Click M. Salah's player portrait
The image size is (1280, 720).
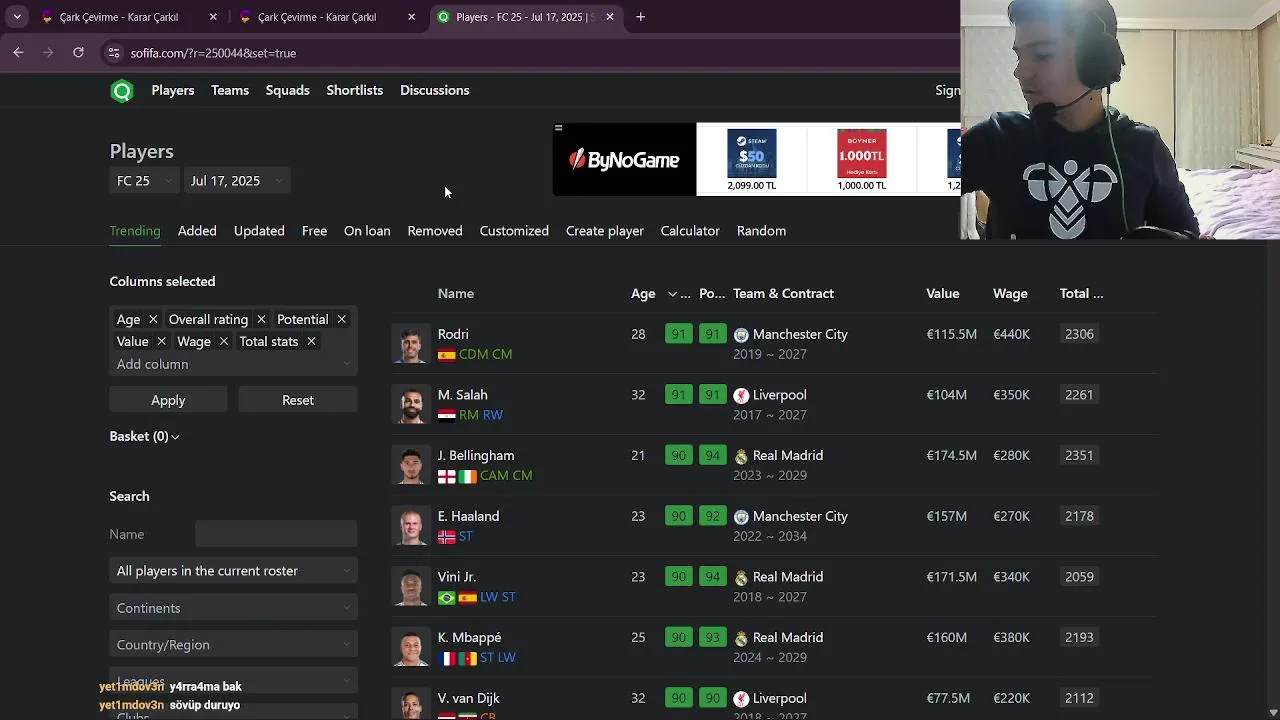(x=411, y=405)
